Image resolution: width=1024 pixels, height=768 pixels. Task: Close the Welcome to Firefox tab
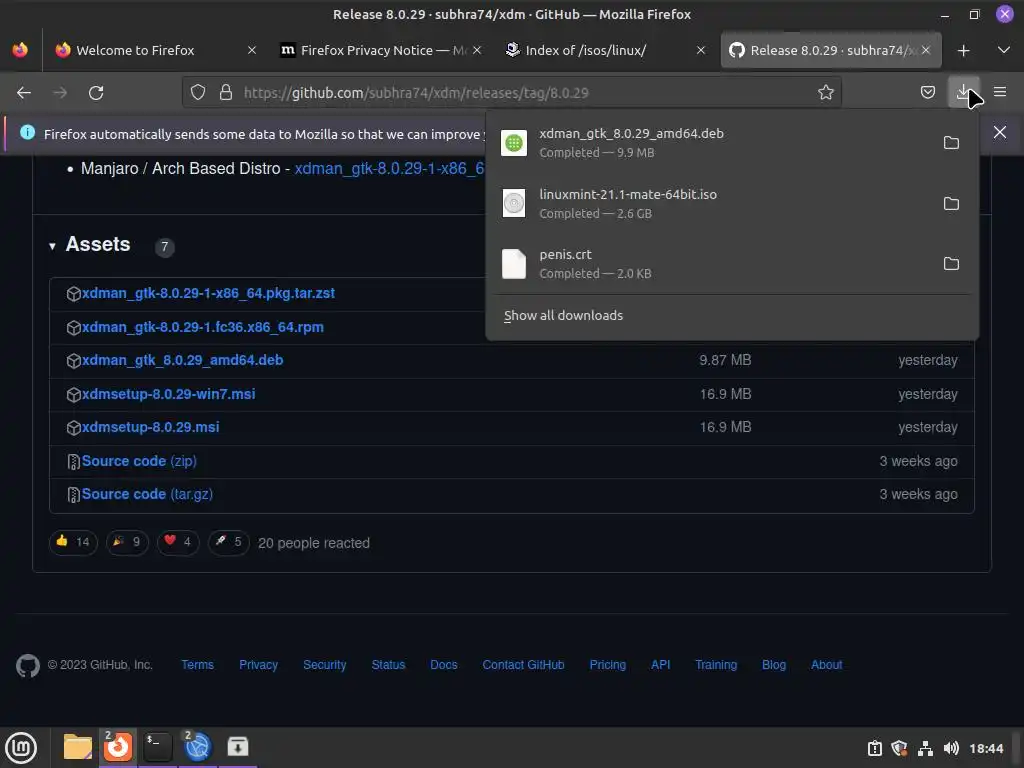click(x=251, y=50)
